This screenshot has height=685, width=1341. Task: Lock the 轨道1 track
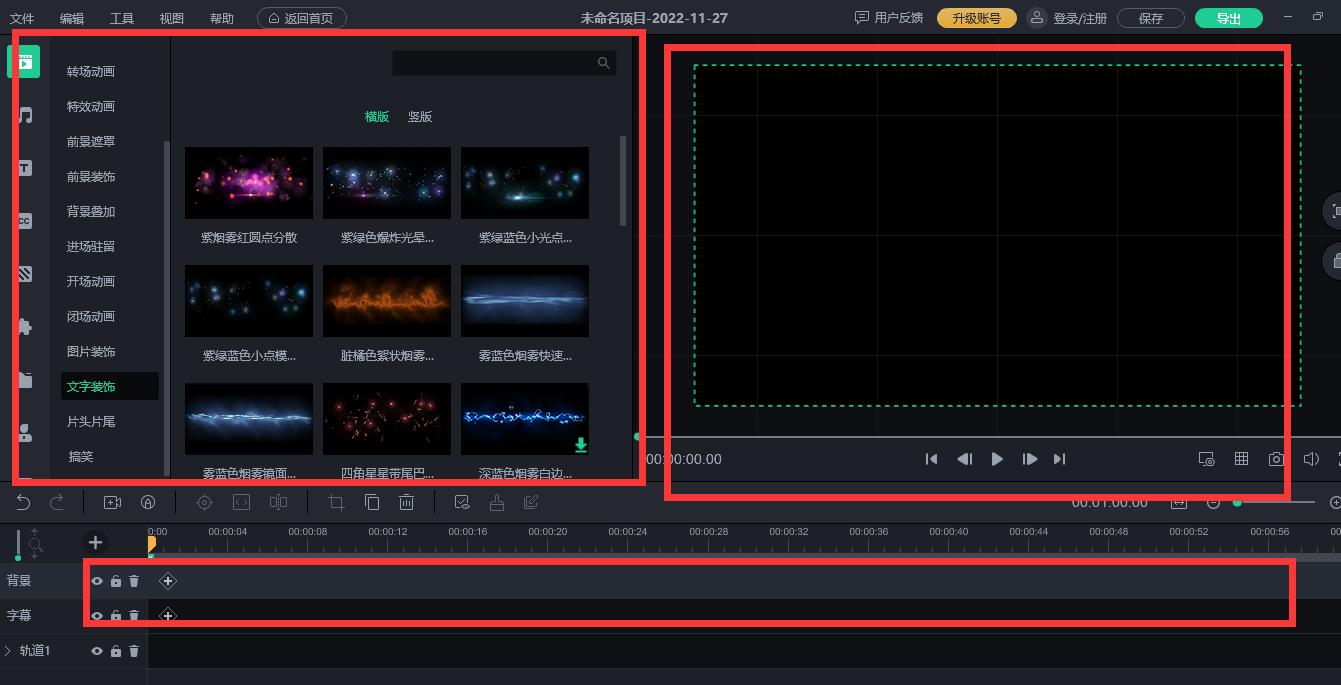116,650
